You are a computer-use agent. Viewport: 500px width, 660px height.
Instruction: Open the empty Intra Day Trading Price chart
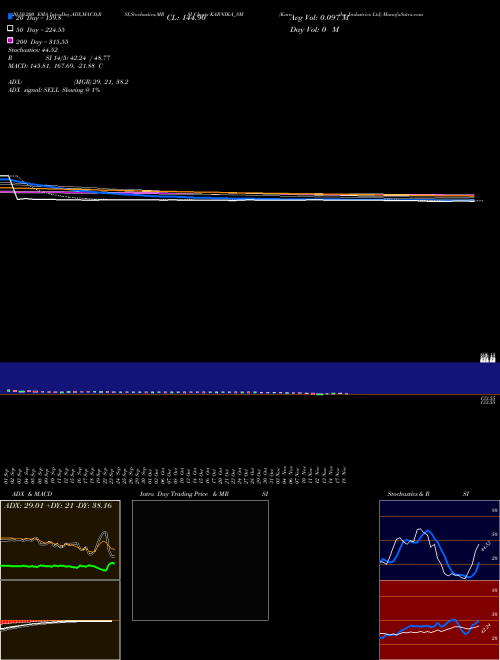200,560
